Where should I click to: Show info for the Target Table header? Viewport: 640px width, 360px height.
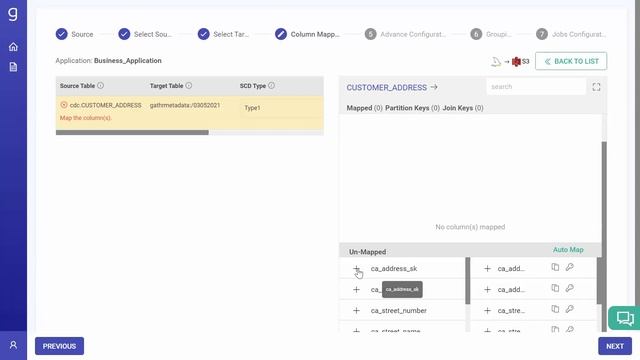(189, 86)
